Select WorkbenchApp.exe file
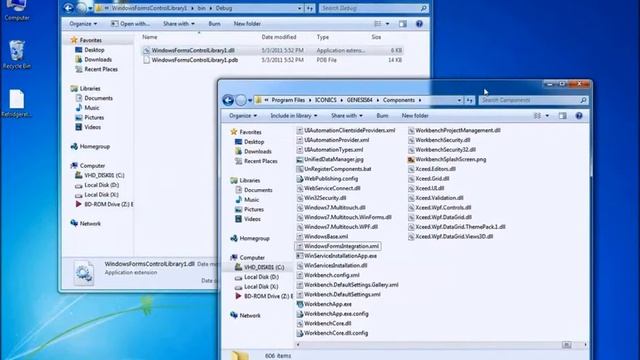This screenshot has width=640, height=360. 324,304
